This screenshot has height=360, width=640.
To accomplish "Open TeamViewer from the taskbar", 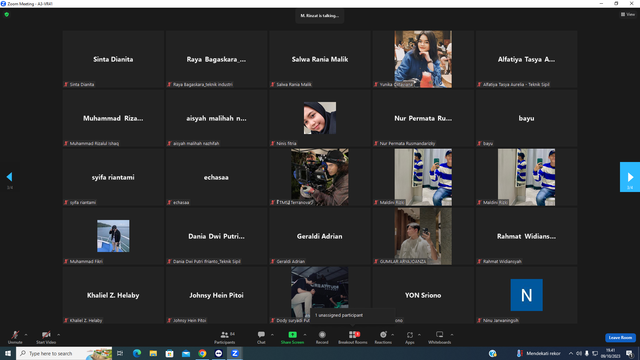I will click(218, 353).
